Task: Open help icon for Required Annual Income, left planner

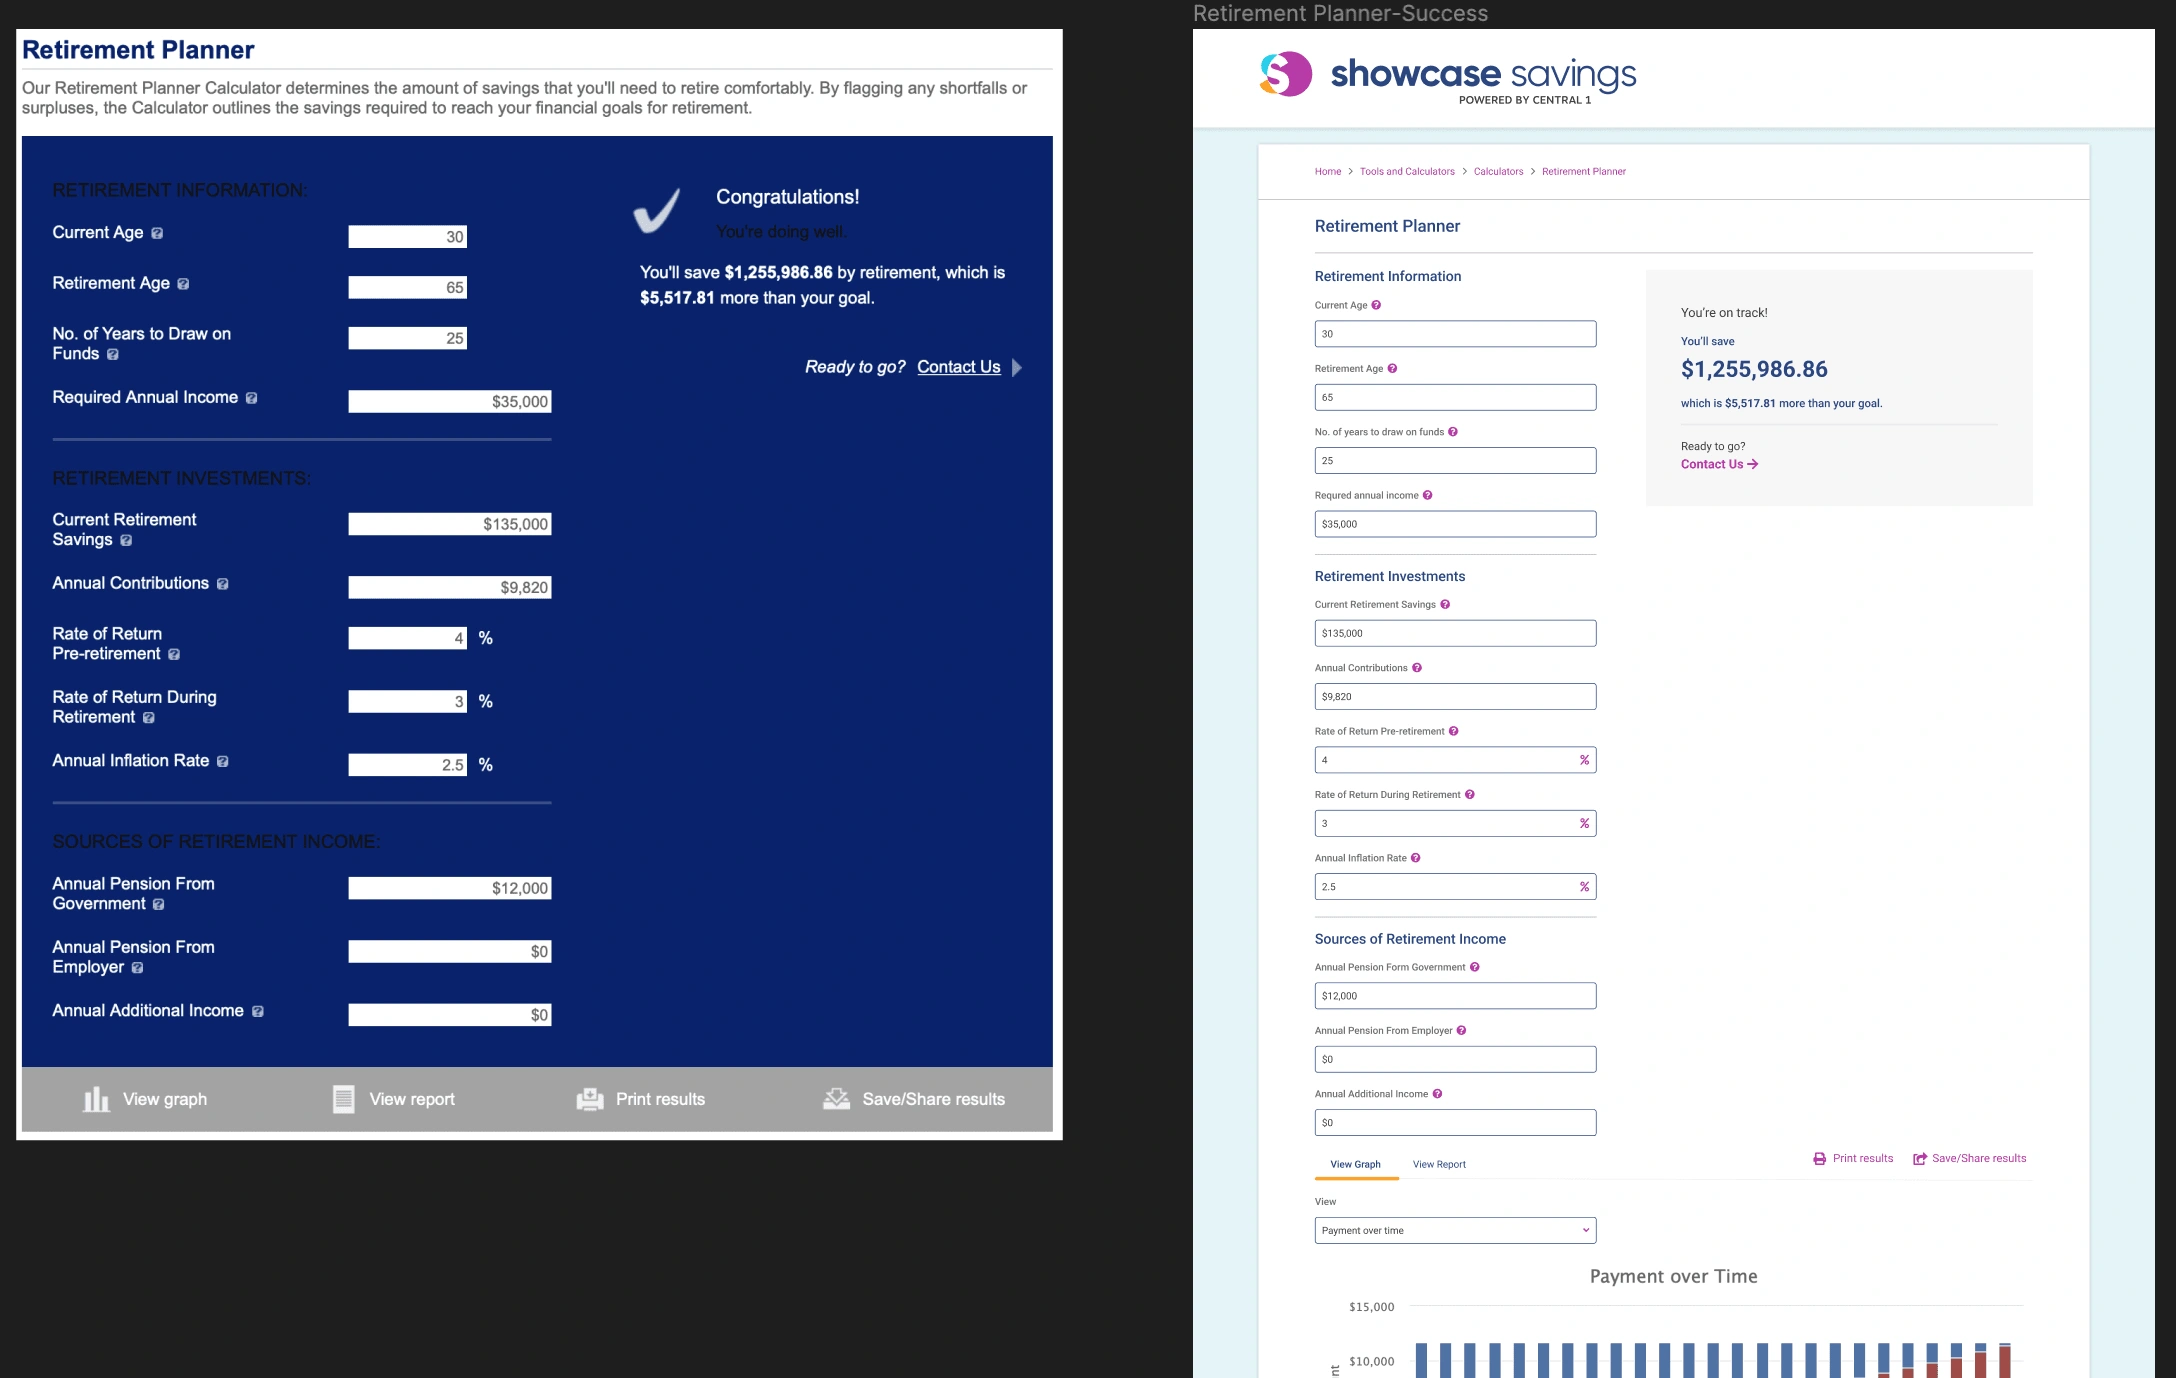Action: pos(251,398)
